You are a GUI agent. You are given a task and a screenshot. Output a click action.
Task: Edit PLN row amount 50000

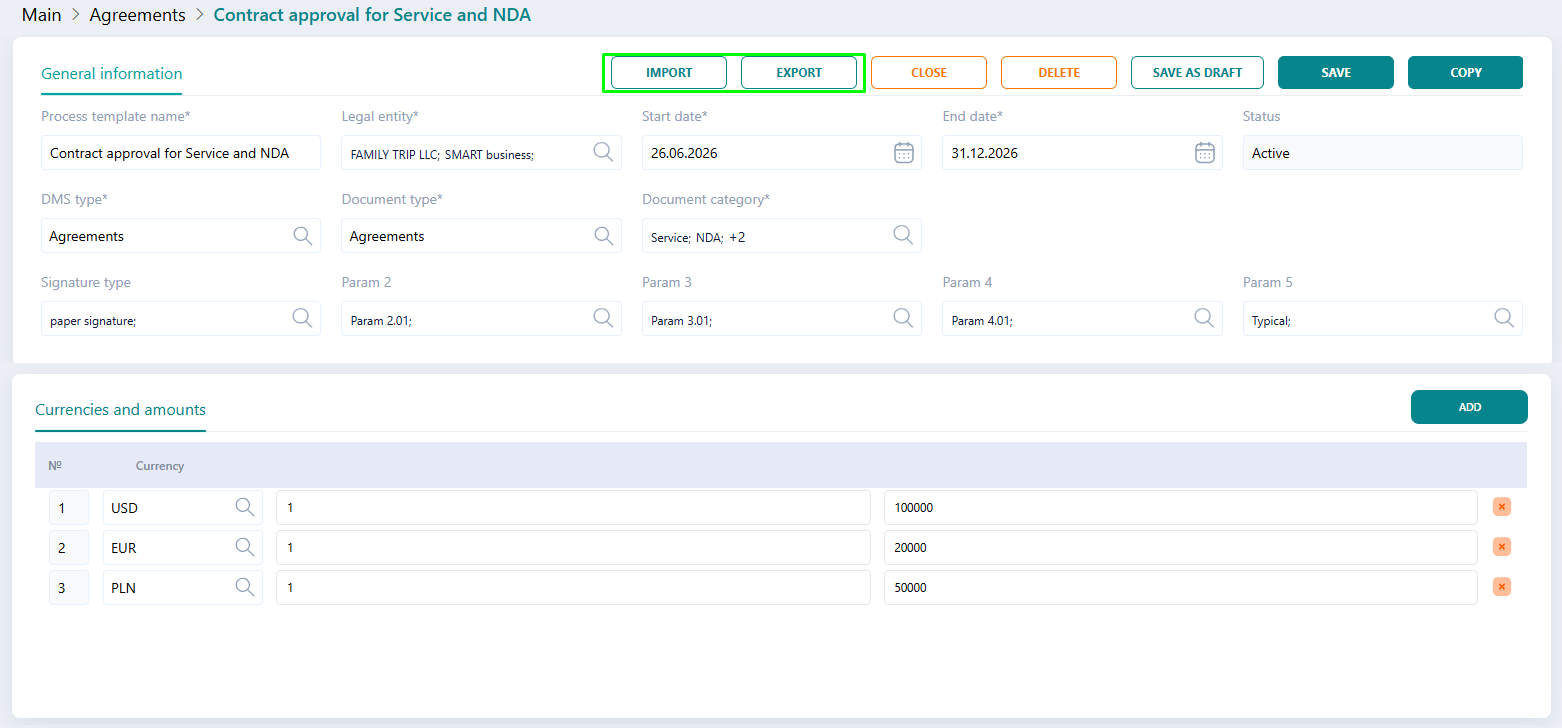(x=1181, y=587)
